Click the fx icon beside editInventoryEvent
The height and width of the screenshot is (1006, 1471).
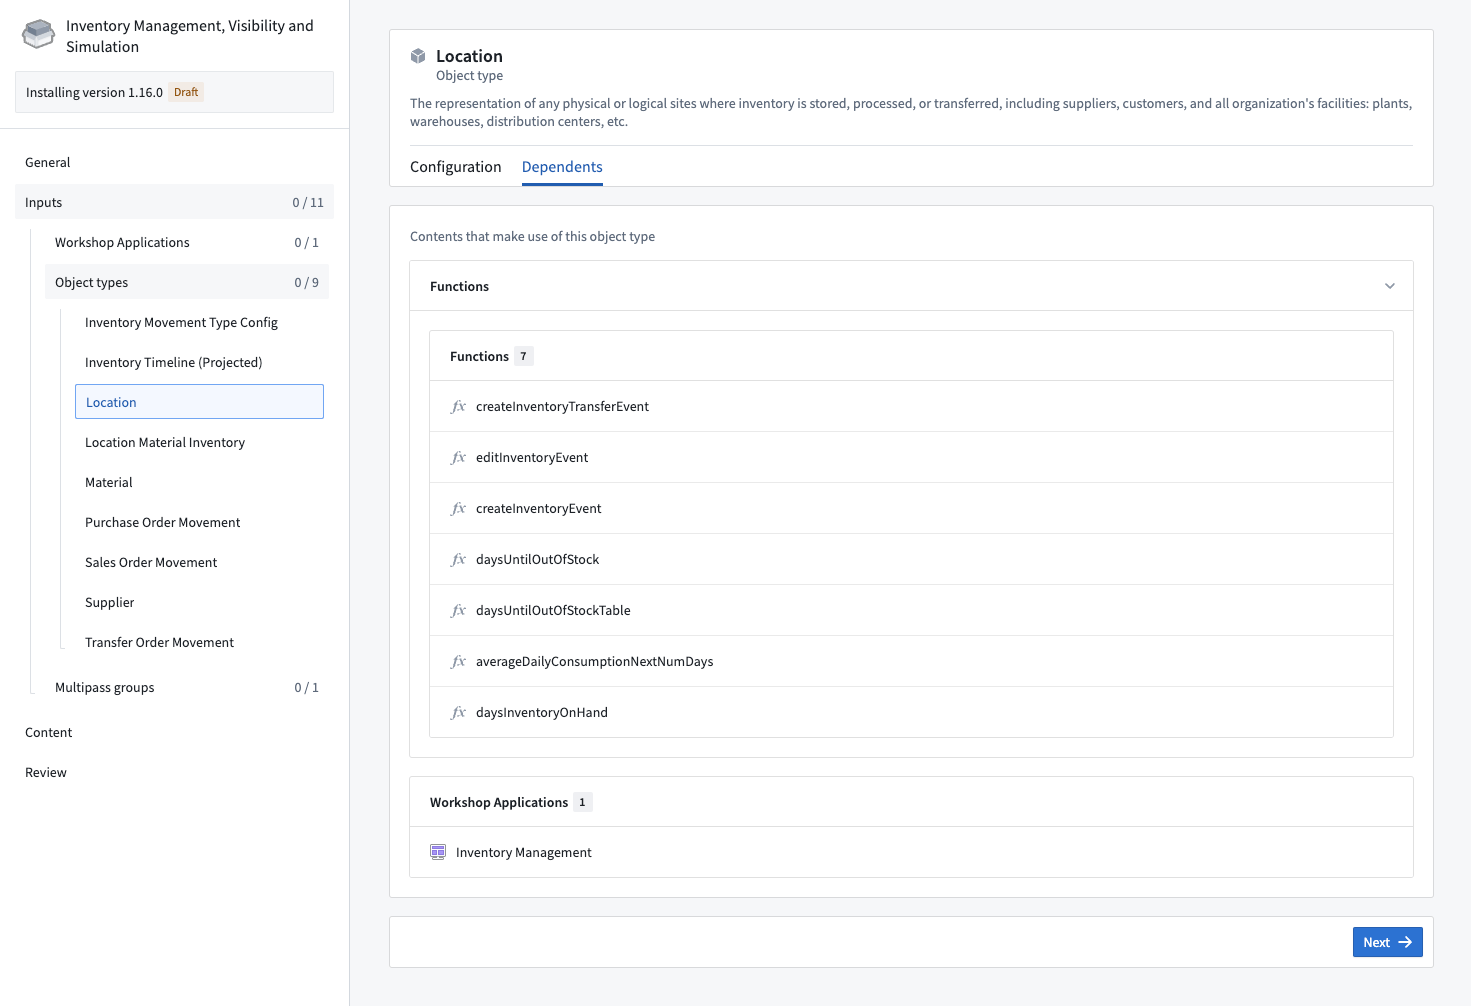pyautogui.click(x=458, y=457)
